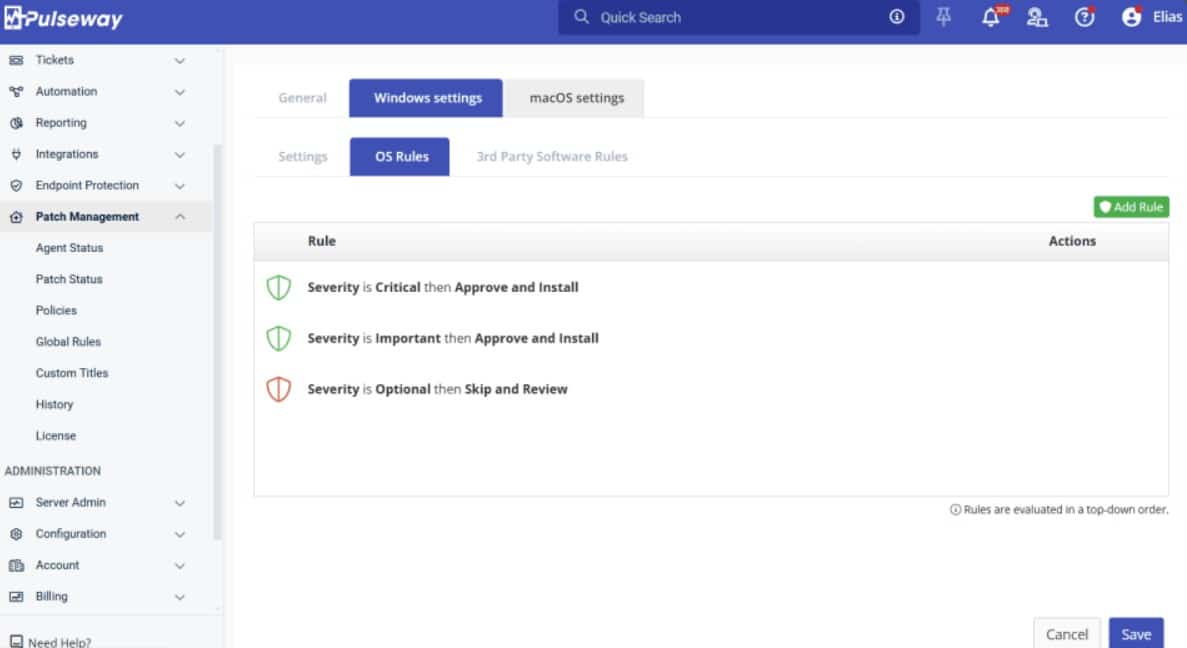This screenshot has height=648, width=1187.
Task: Open Policies in the sidebar
Action: [x=56, y=310]
